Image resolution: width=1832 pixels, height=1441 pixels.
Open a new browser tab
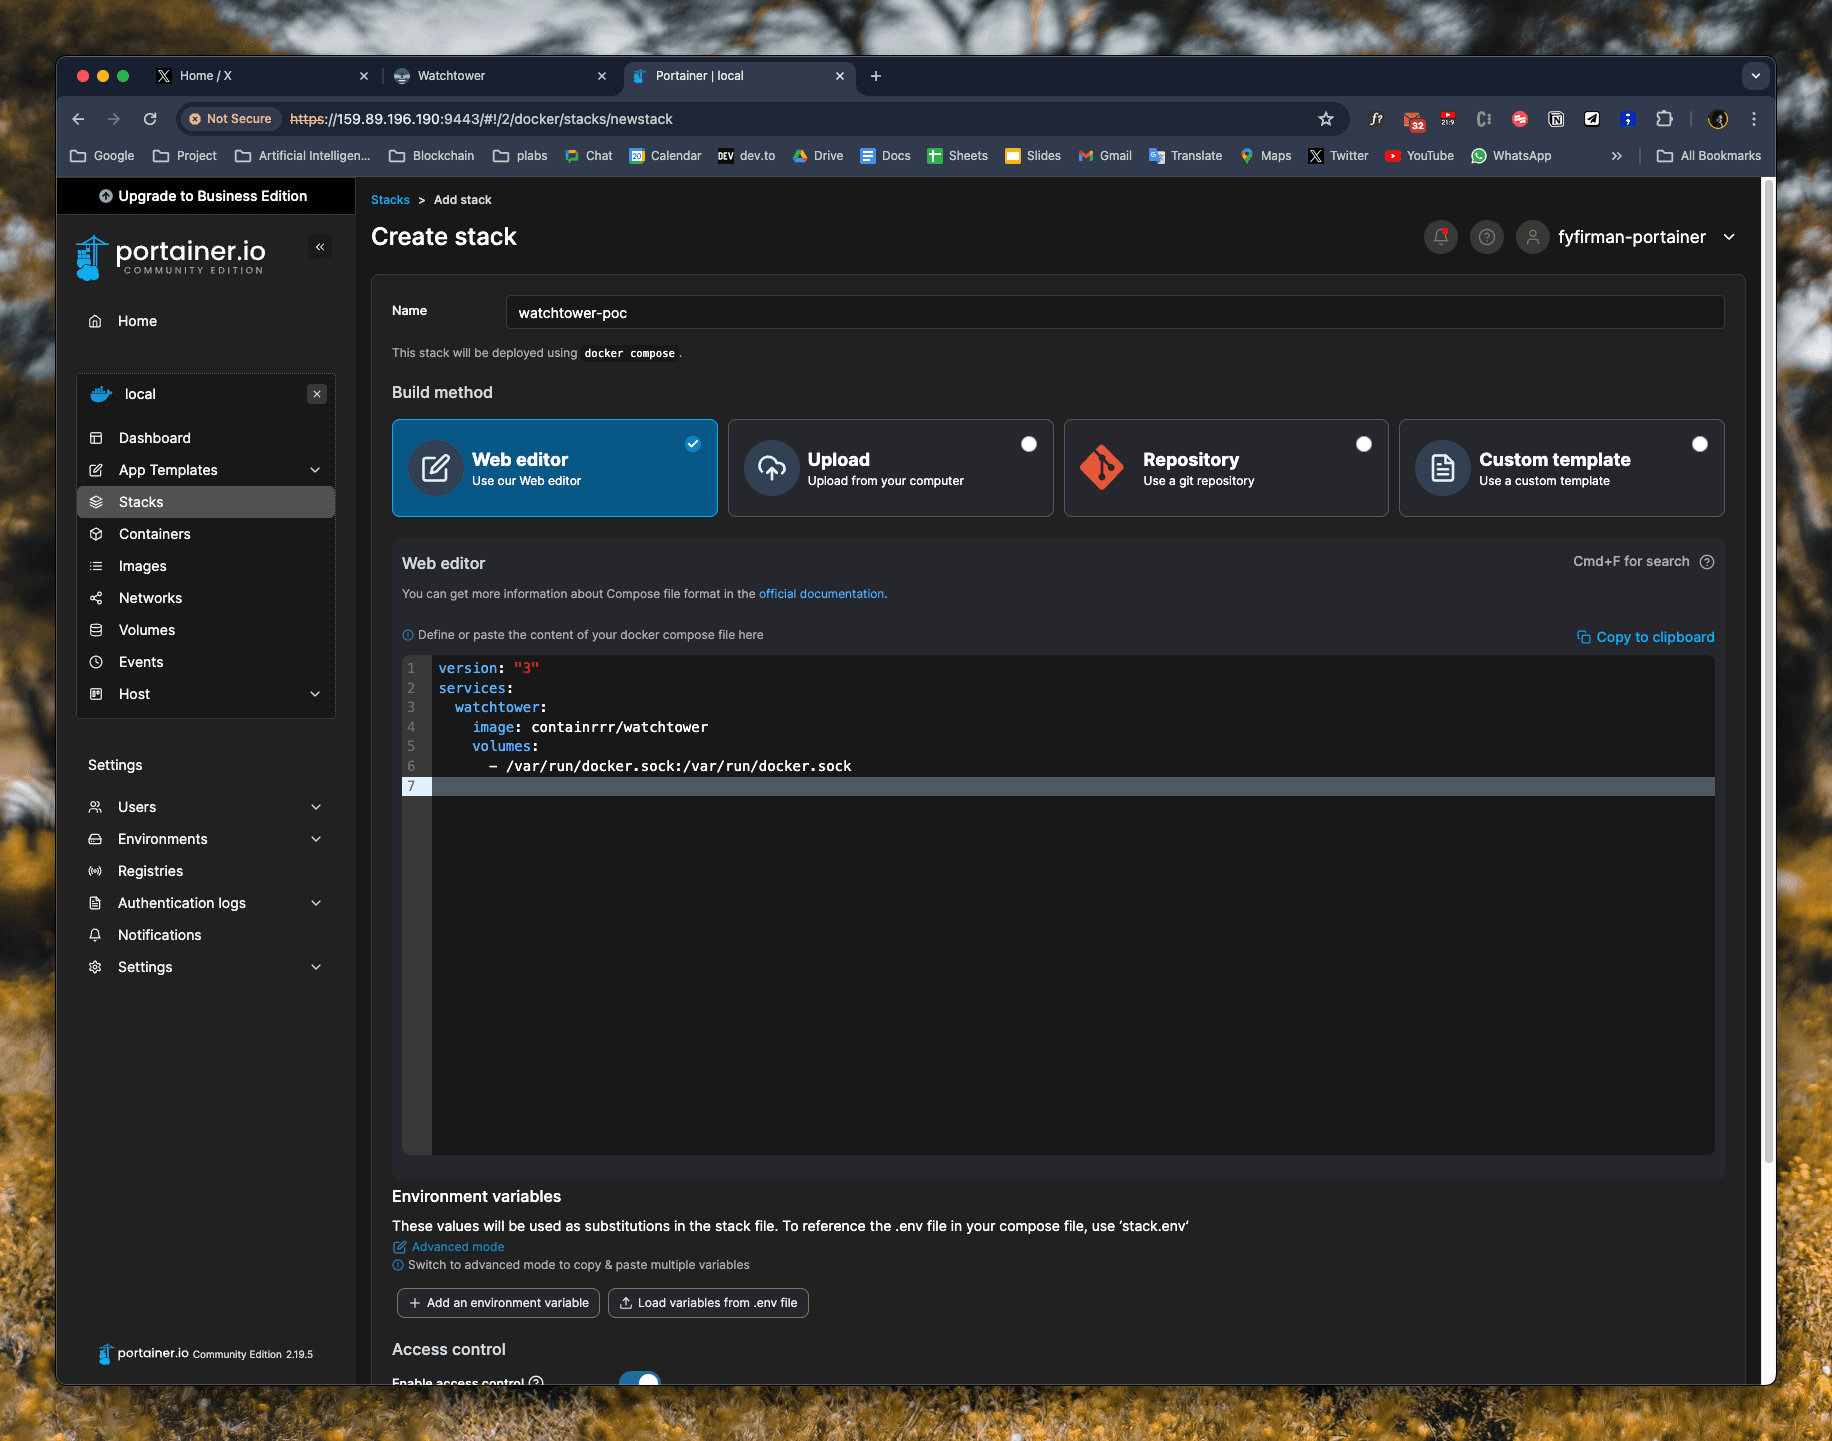(876, 76)
